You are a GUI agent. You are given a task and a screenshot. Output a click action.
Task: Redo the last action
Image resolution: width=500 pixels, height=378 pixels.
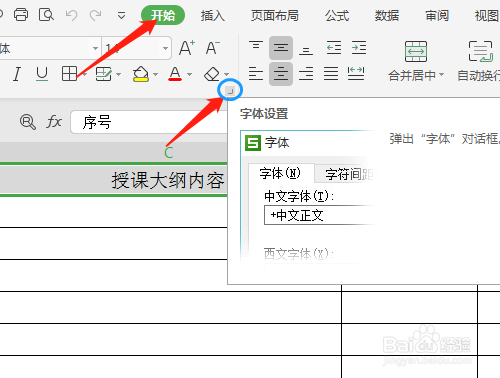(96, 15)
